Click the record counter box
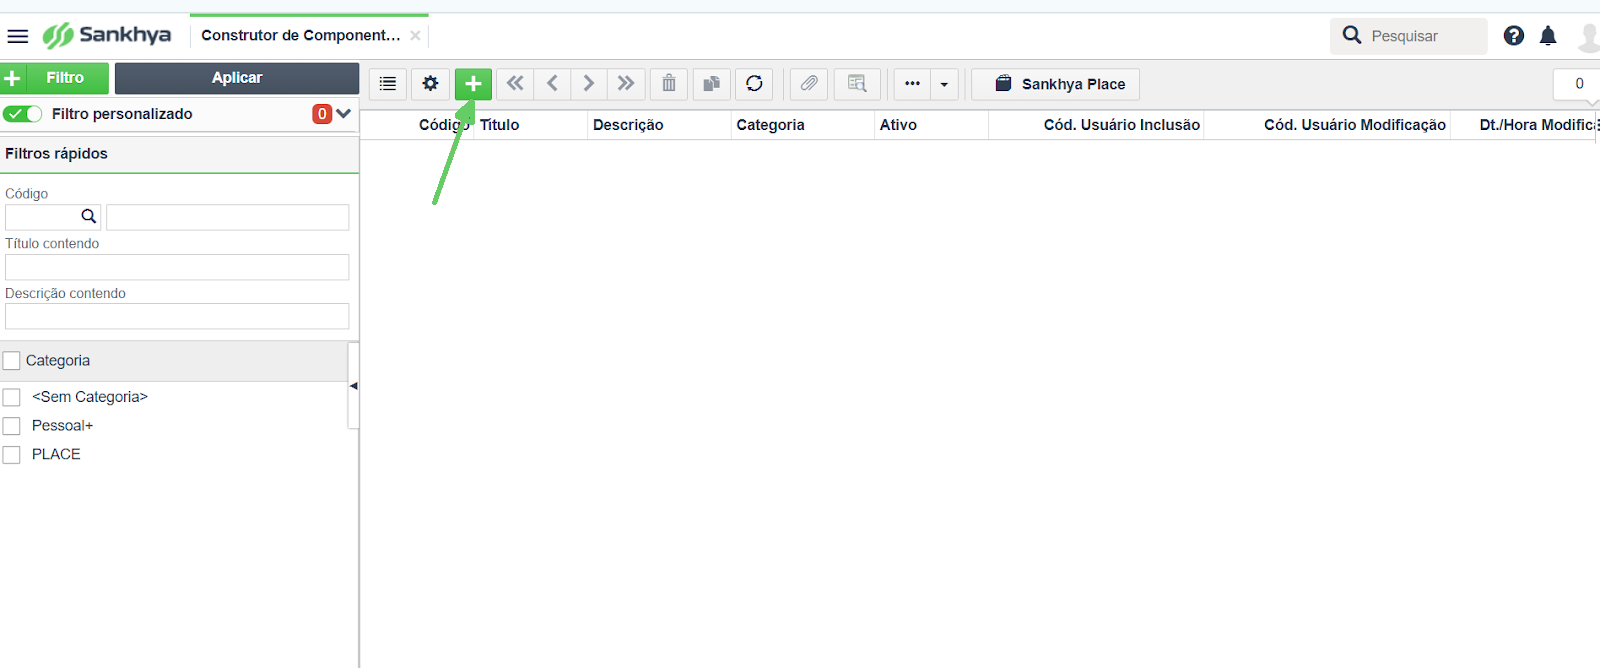This screenshot has width=1600, height=668. coord(1578,84)
